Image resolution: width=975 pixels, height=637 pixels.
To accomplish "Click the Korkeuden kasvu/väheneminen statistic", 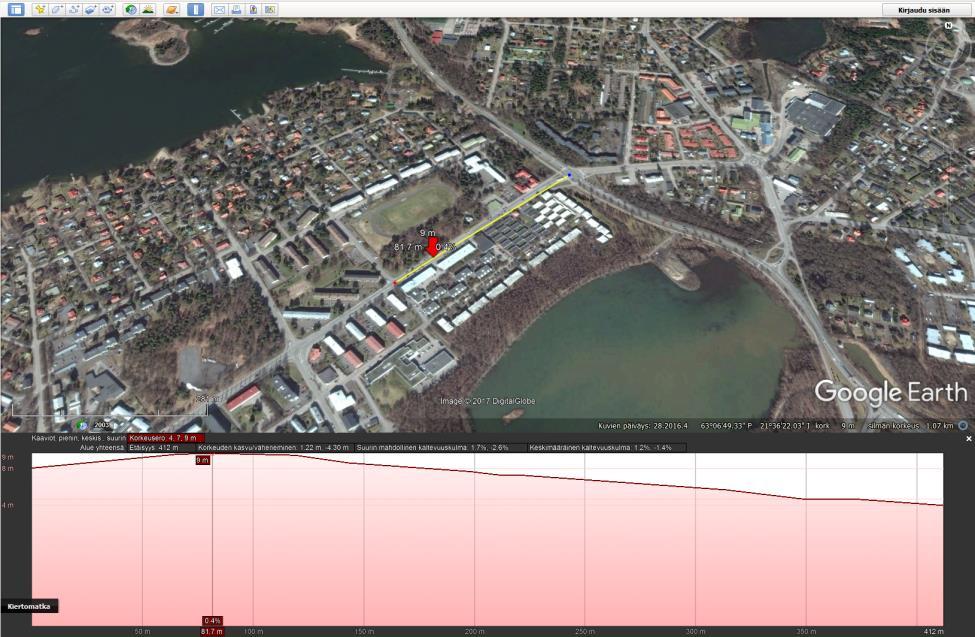I will pyautogui.click(x=274, y=447).
